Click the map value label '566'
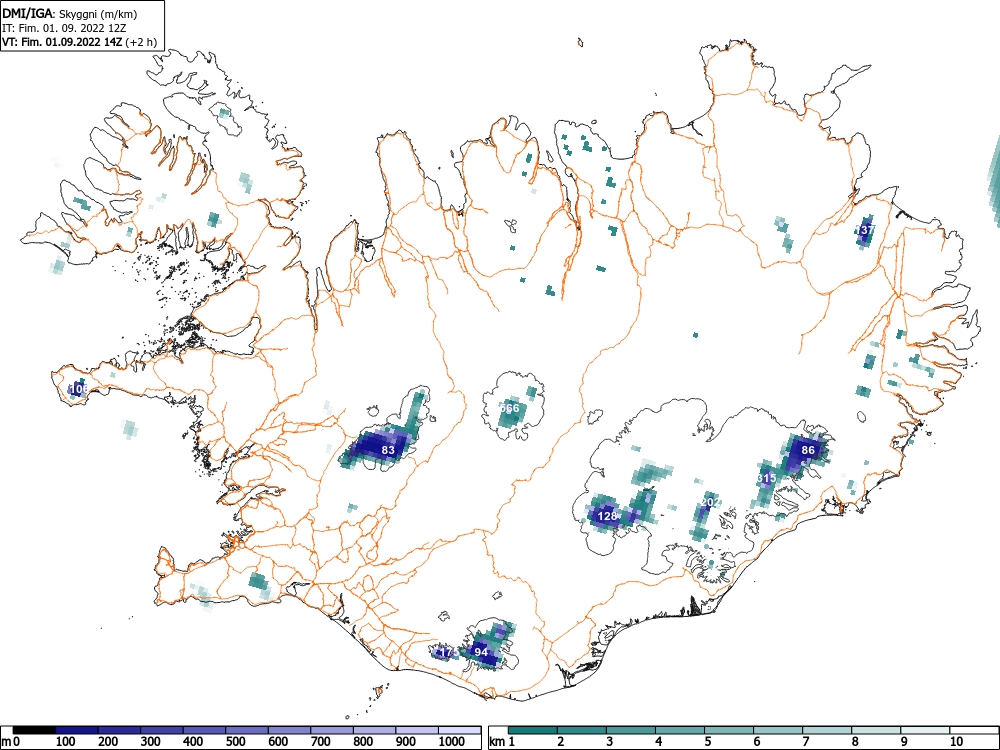This screenshot has height=750, width=1000. tap(510, 408)
